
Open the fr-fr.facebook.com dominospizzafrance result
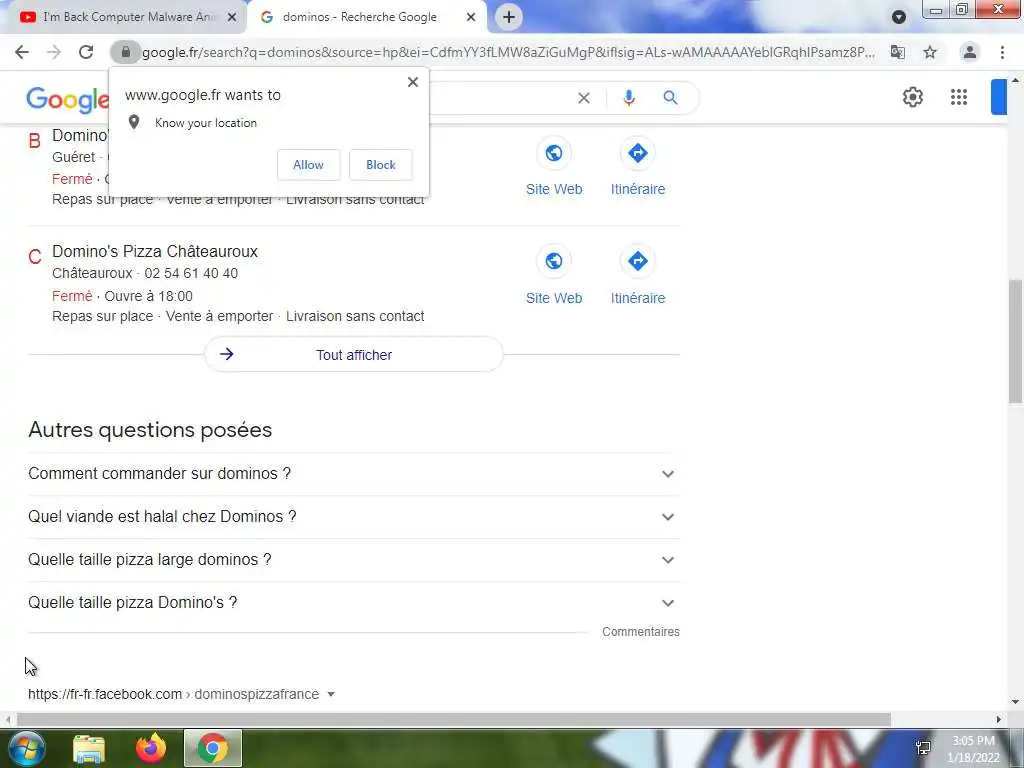coord(174,694)
